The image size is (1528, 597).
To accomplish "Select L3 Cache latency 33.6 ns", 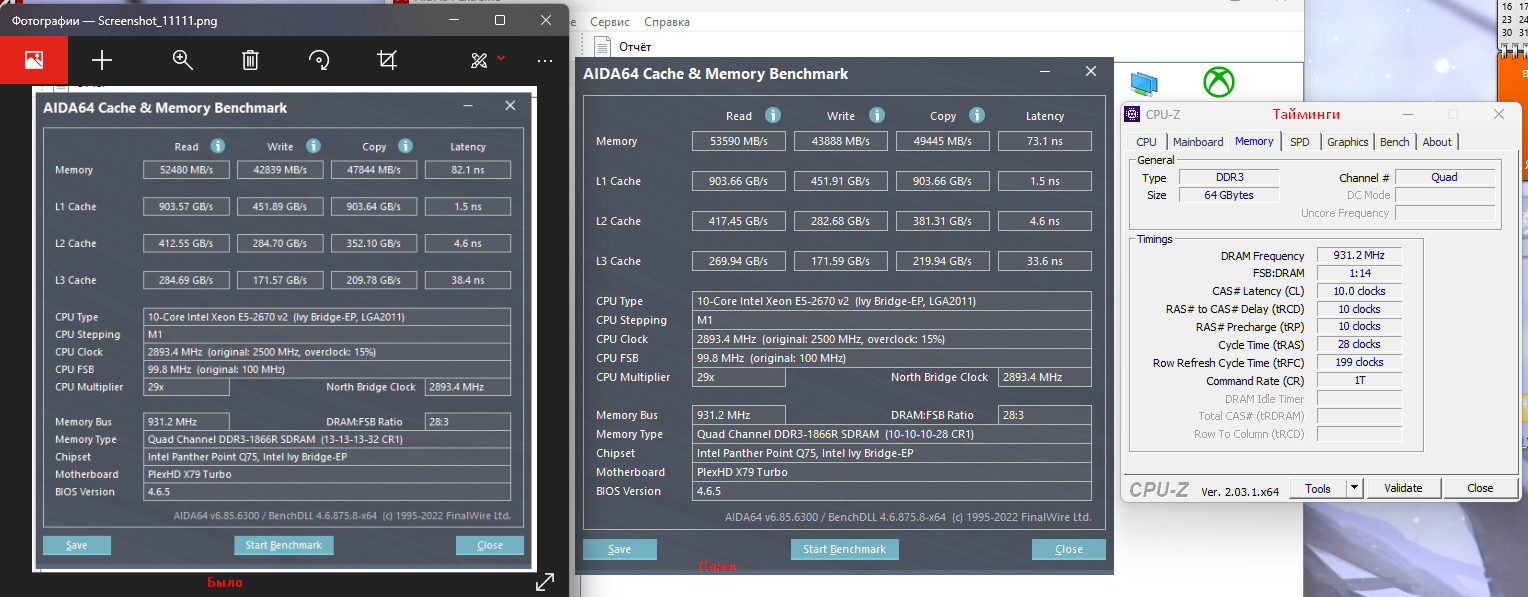I will pyautogui.click(x=1045, y=261).
